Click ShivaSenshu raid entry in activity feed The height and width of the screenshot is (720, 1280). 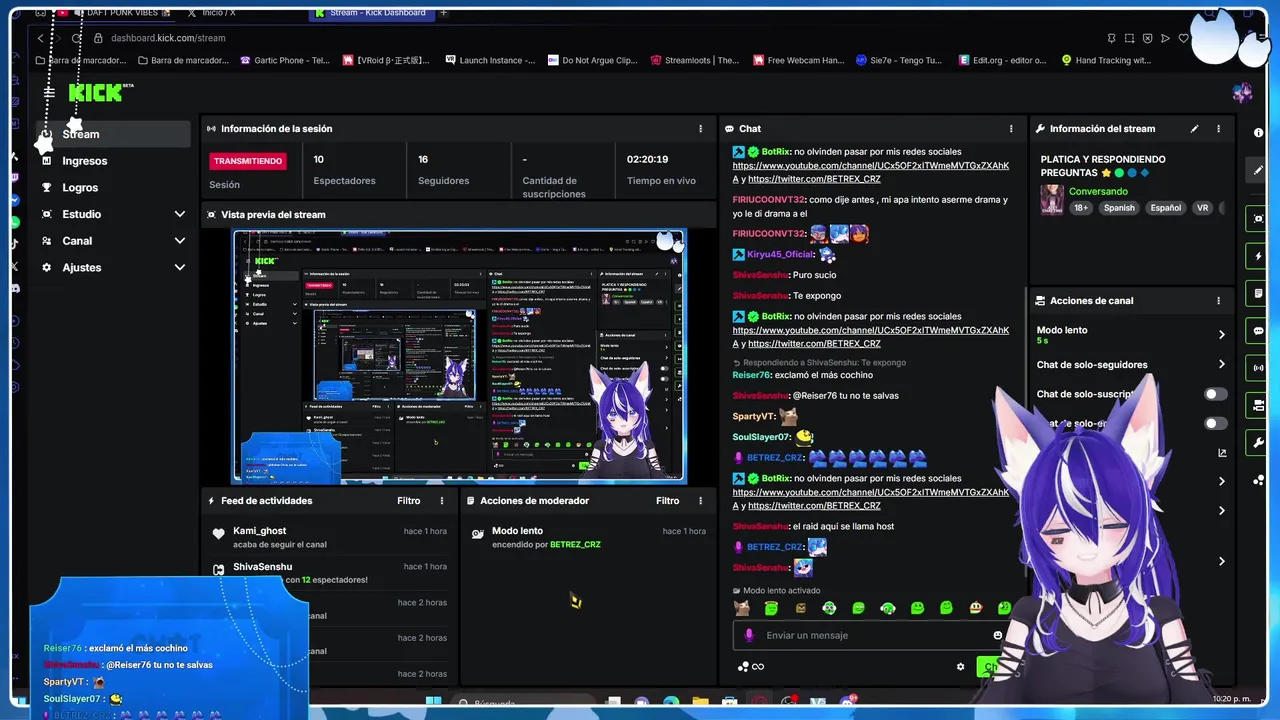(328, 573)
